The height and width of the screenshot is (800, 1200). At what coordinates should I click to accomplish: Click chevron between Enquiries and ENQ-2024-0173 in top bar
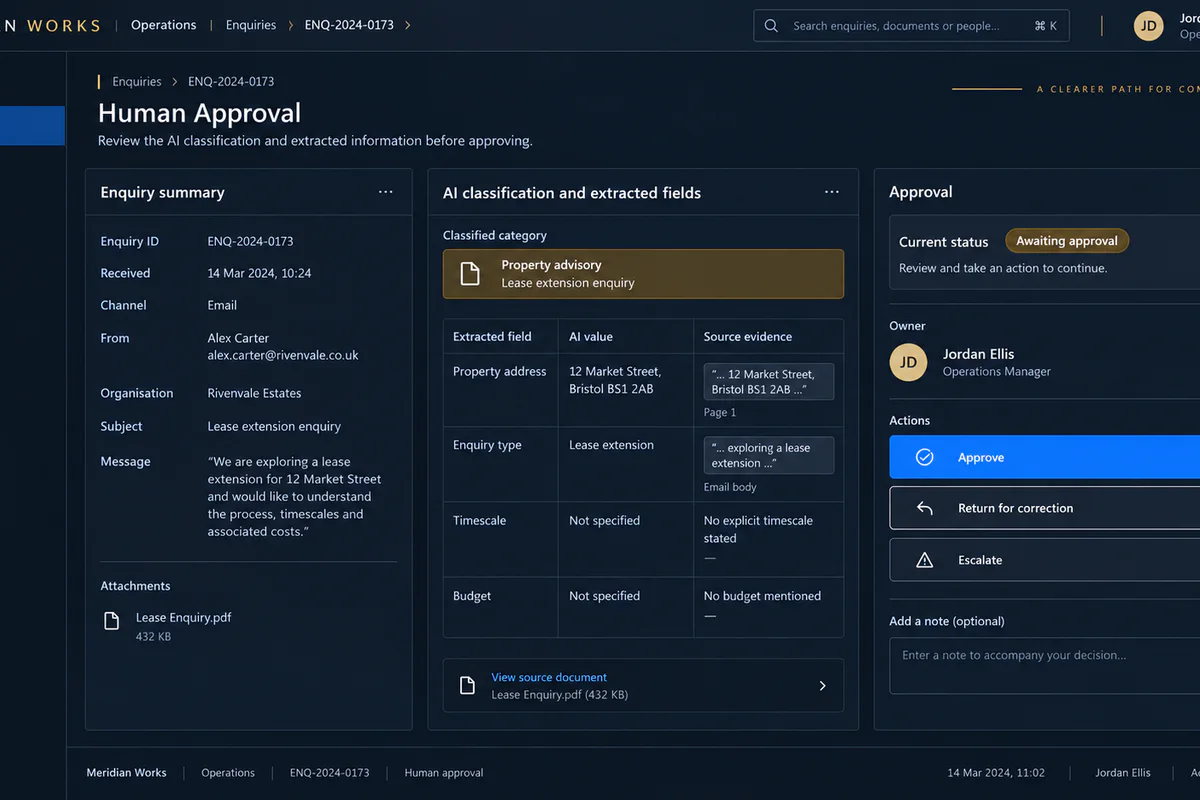[x=291, y=25]
